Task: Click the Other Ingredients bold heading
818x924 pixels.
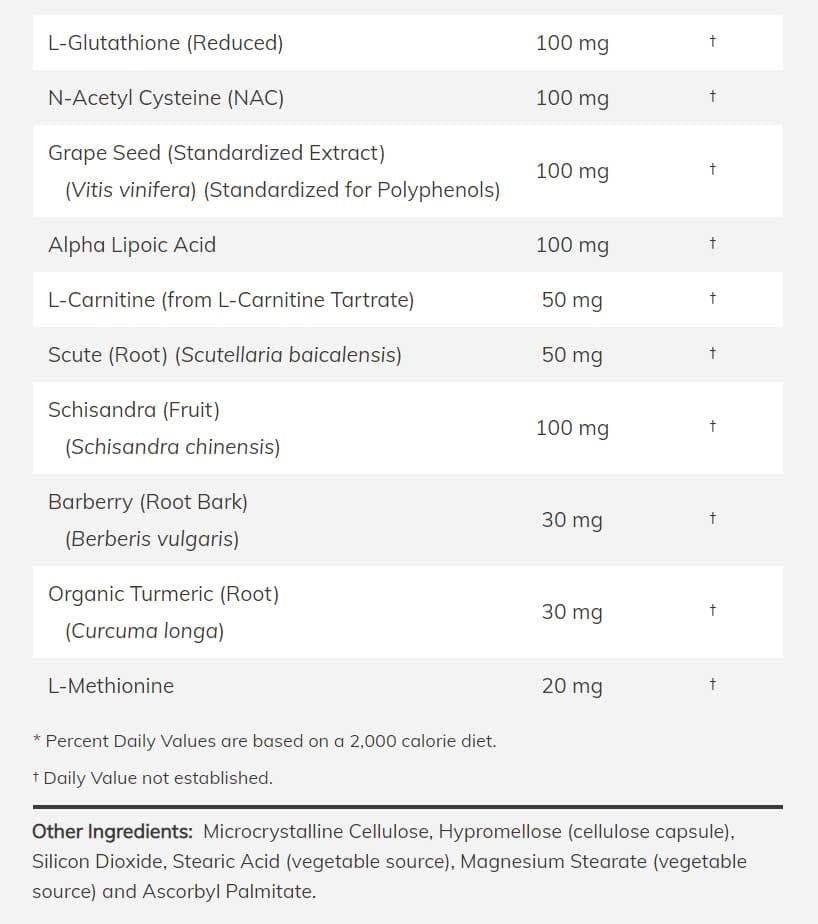Action: (113, 831)
